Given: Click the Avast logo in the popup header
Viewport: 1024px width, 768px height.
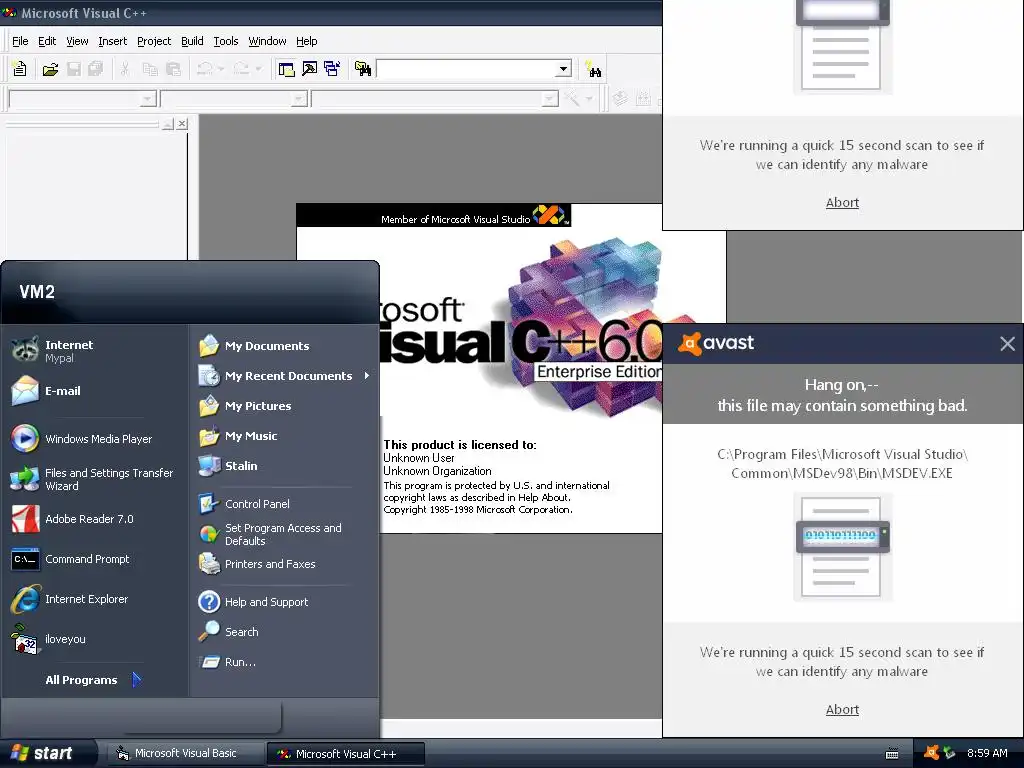Looking at the screenshot, I should pos(716,343).
